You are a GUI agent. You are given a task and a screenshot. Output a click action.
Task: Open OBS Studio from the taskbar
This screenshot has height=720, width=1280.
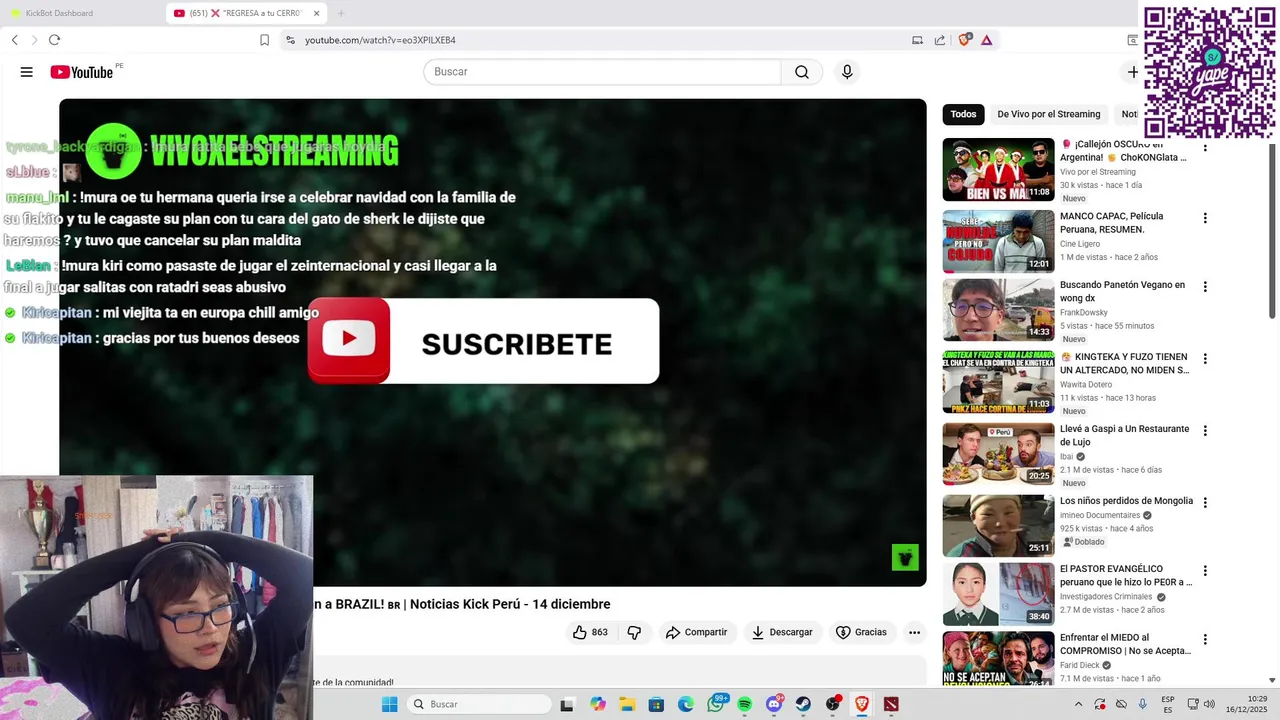tap(833, 704)
